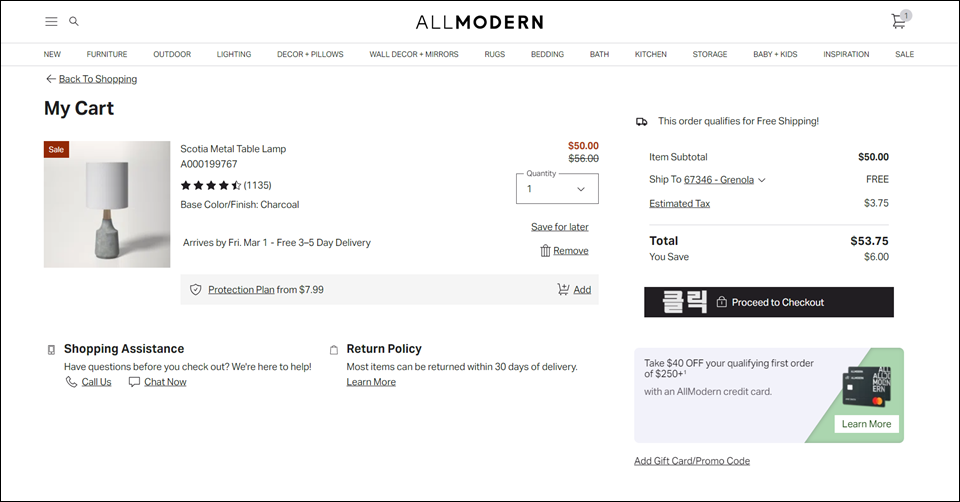Click the chat bubble icon beside Chat Now
Image resolution: width=960 pixels, height=502 pixels.
pos(134,382)
